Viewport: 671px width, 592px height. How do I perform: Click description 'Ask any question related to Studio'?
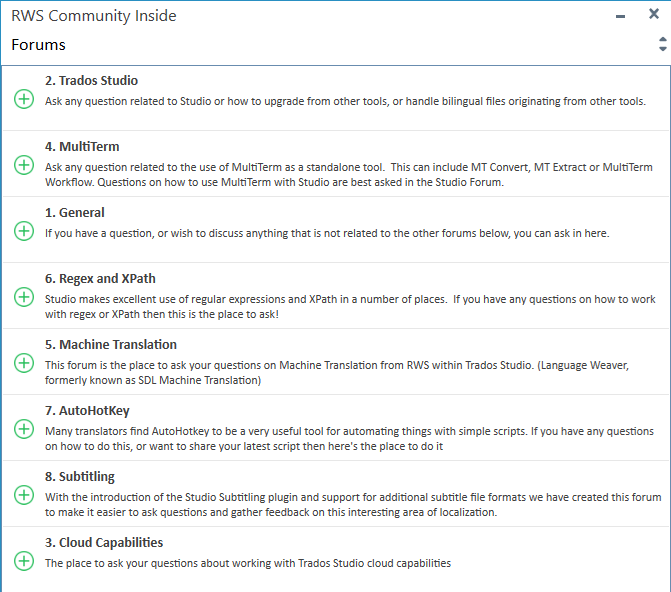point(345,101)
